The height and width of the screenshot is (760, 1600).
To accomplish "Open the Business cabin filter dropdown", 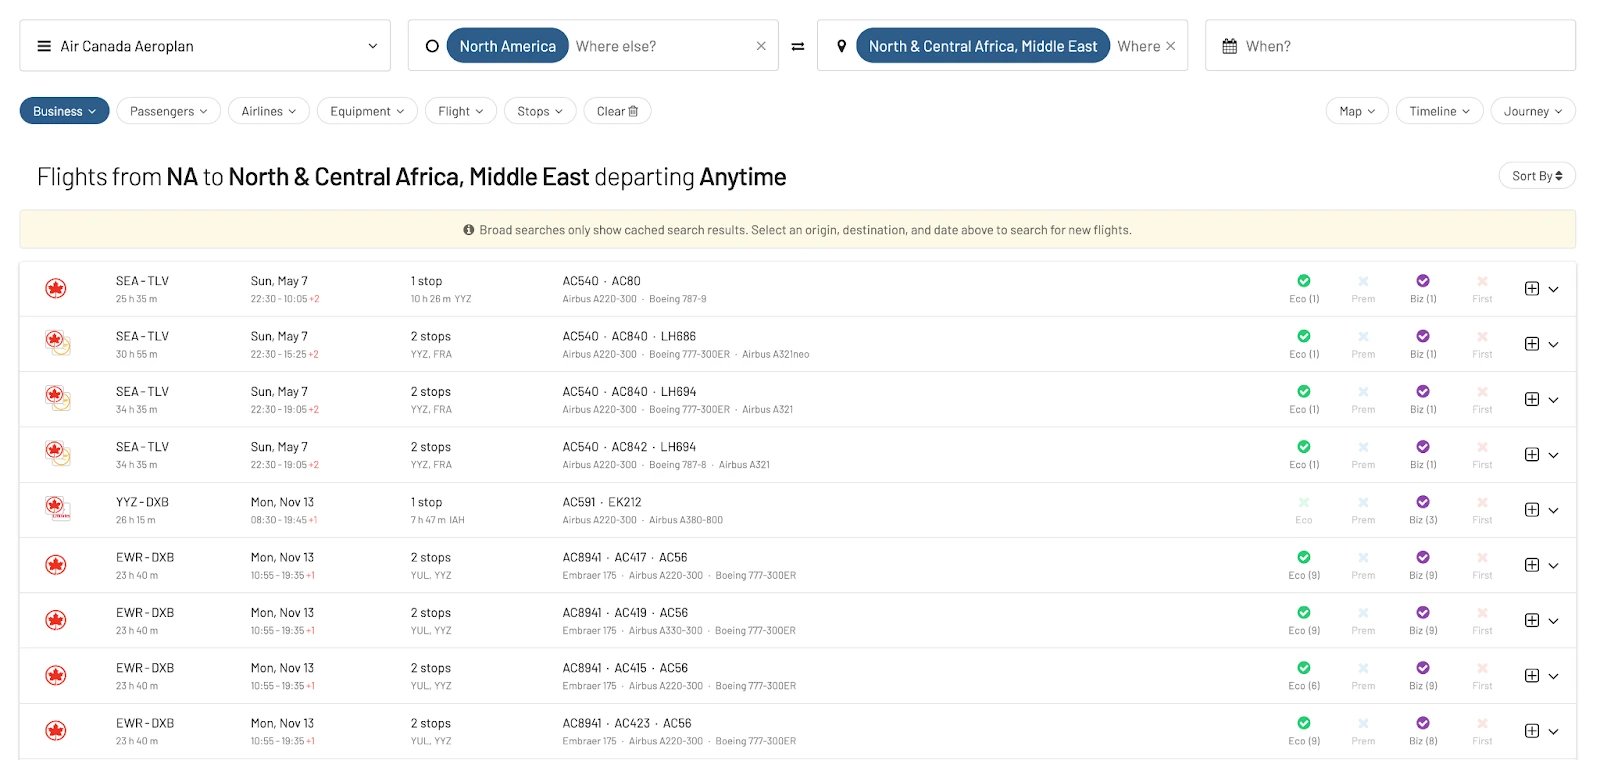I will pyautogui.click(x=64, y=111).
